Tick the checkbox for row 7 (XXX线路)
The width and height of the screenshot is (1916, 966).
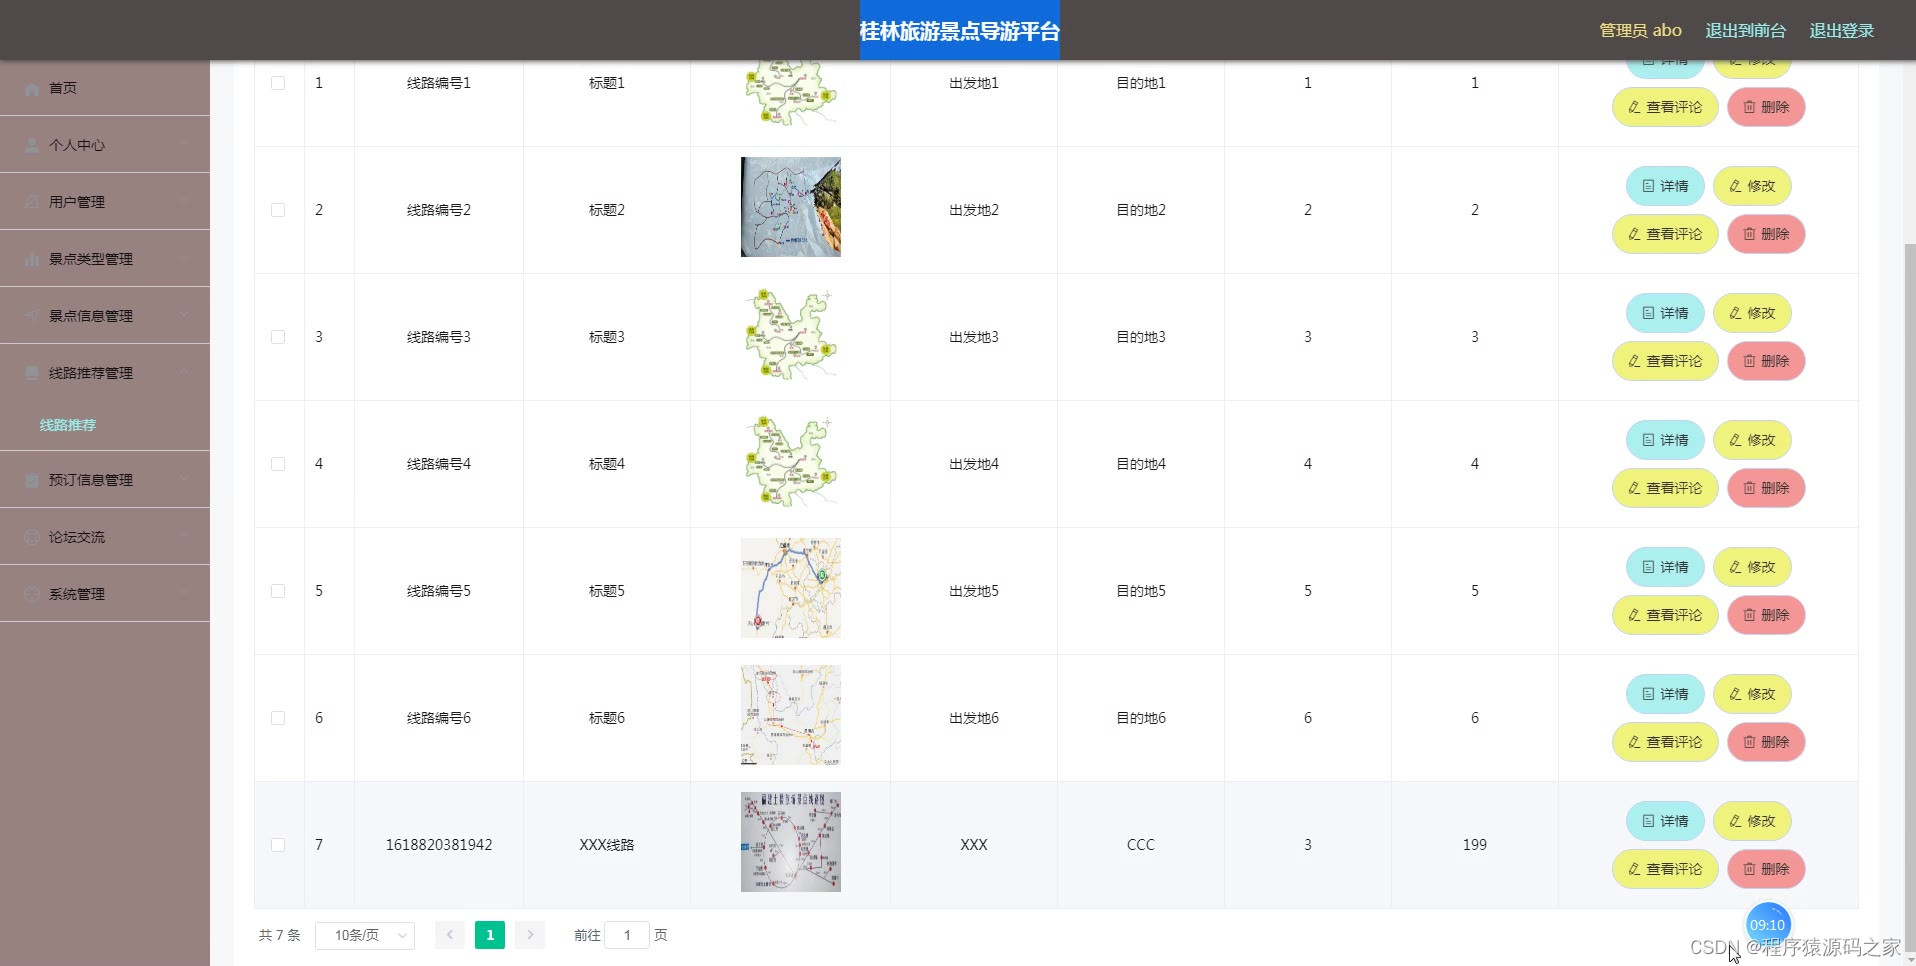pyautogui.click(x=278, y=845)
